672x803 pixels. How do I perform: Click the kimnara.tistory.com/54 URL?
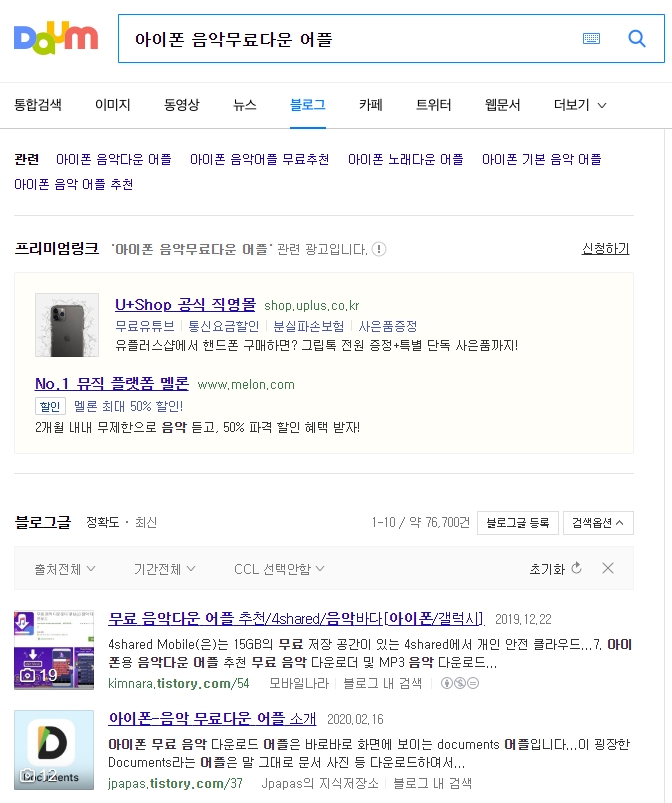click(x=179, y=684)
